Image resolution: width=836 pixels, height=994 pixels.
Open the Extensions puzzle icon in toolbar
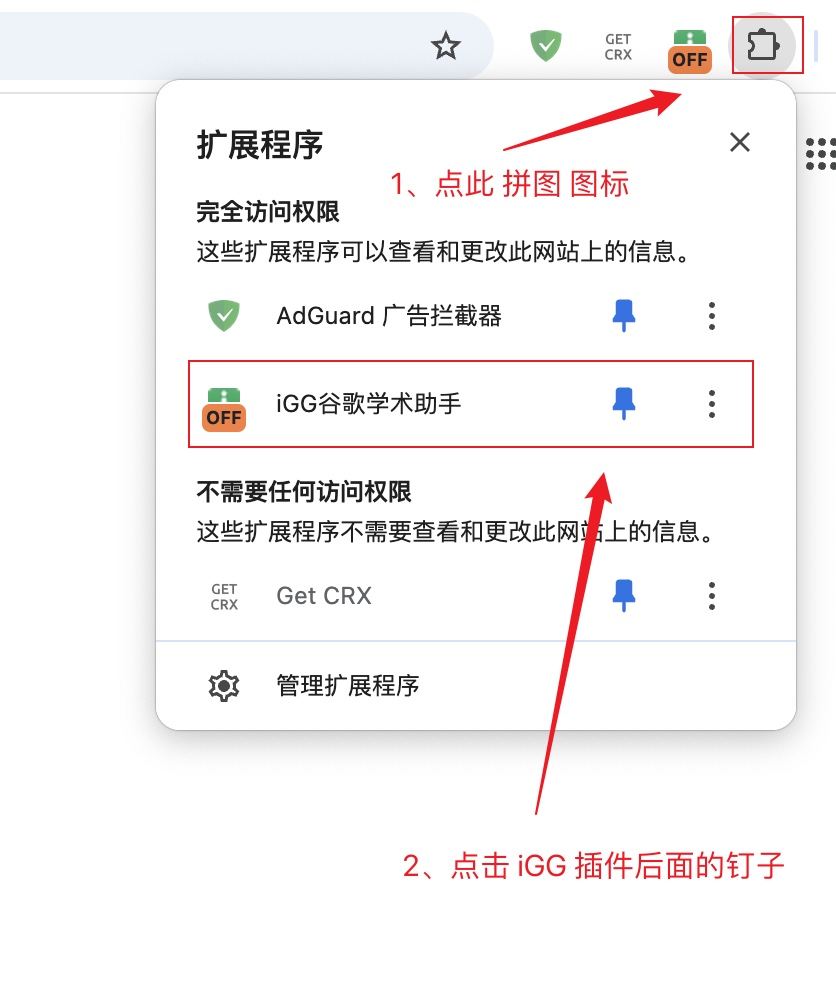point(762,46)
